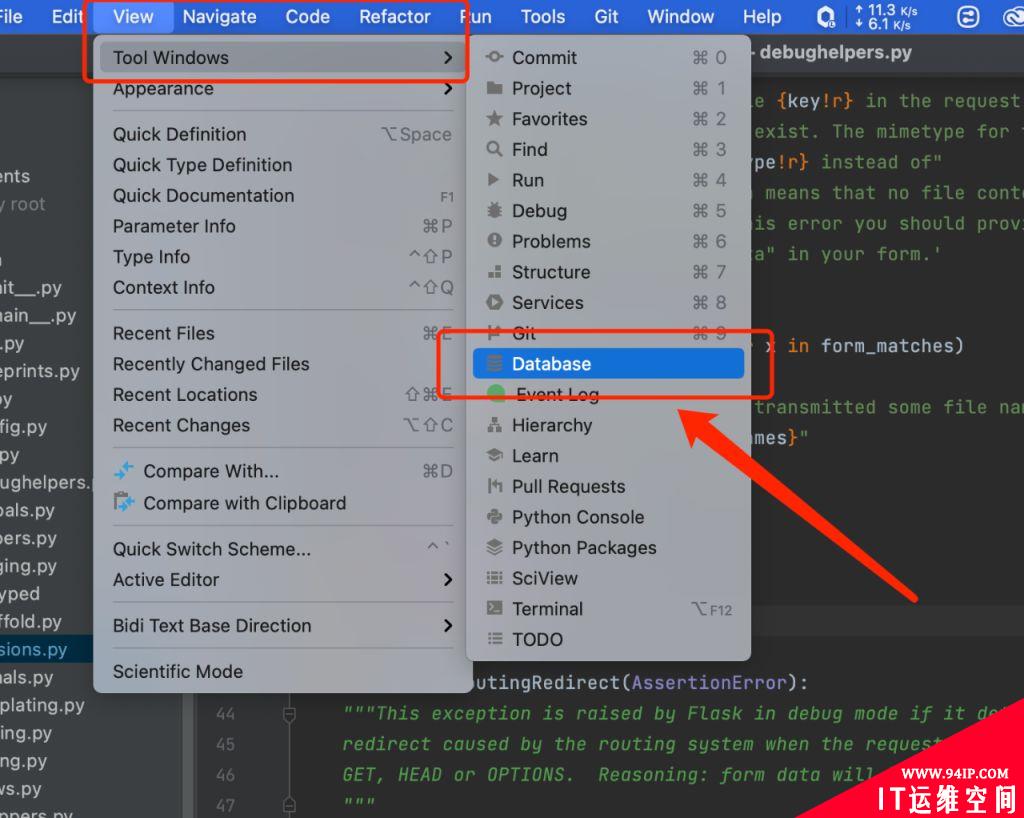
Task: Click the Run play icon
Action: 494,180
